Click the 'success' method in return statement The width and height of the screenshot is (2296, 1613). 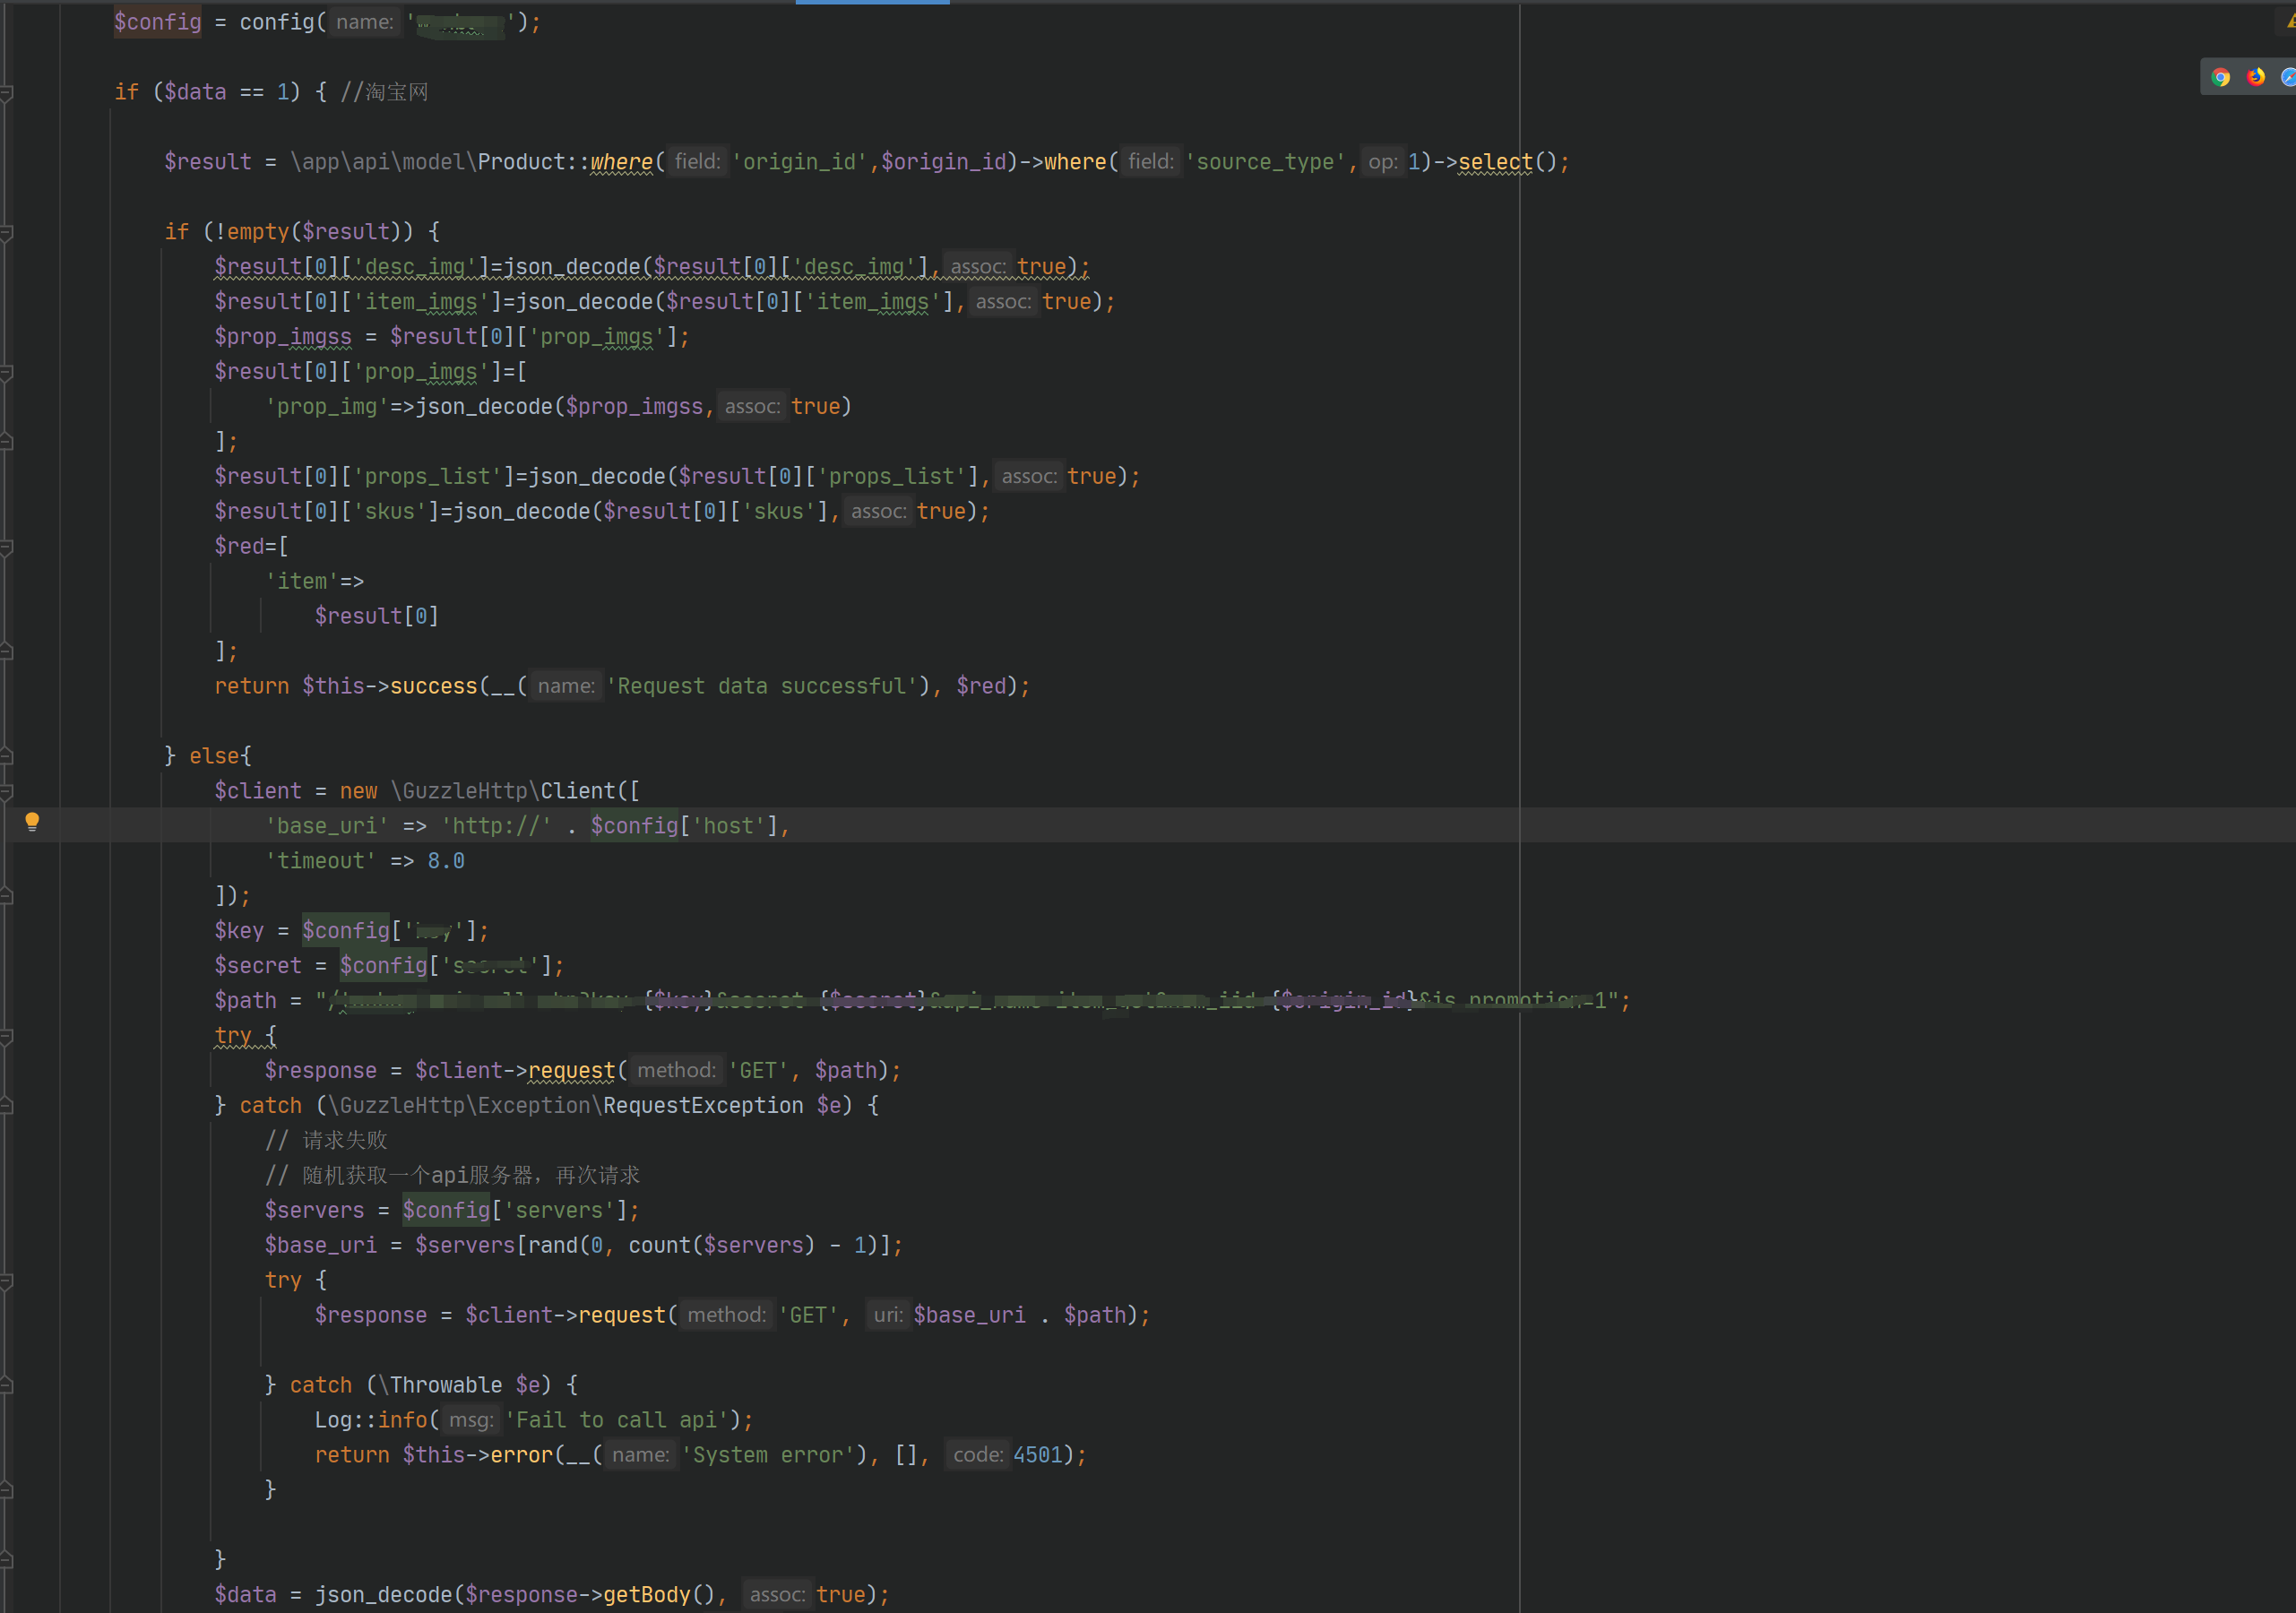433,686
